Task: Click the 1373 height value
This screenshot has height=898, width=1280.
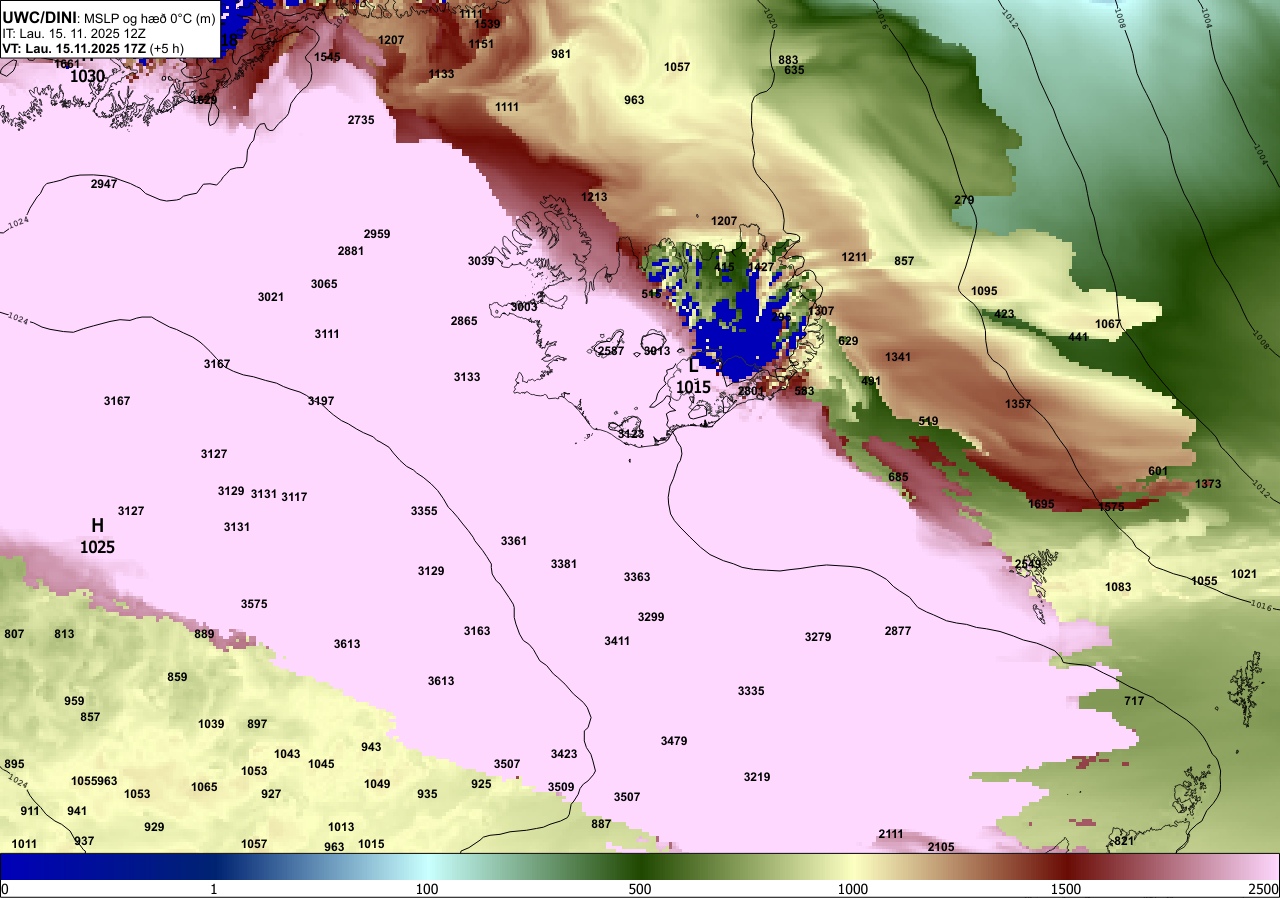Action: click(x=1208, y=484)
